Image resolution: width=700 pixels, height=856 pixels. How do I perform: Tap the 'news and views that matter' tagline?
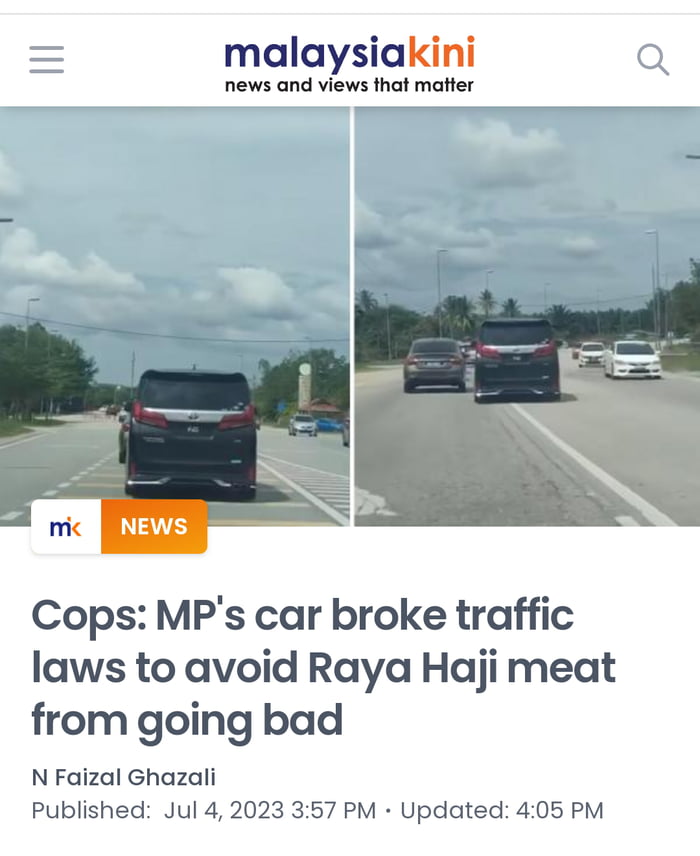[349, 85]
